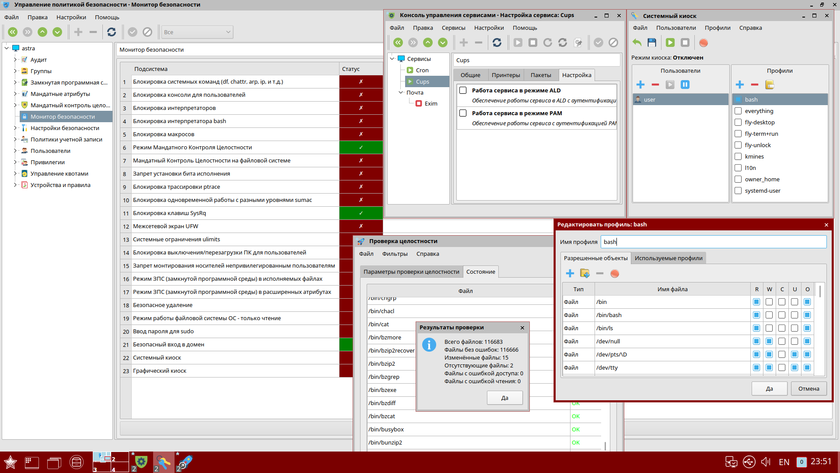
Task: Click the blue pause icon under Пользователи
Action: 685,85
